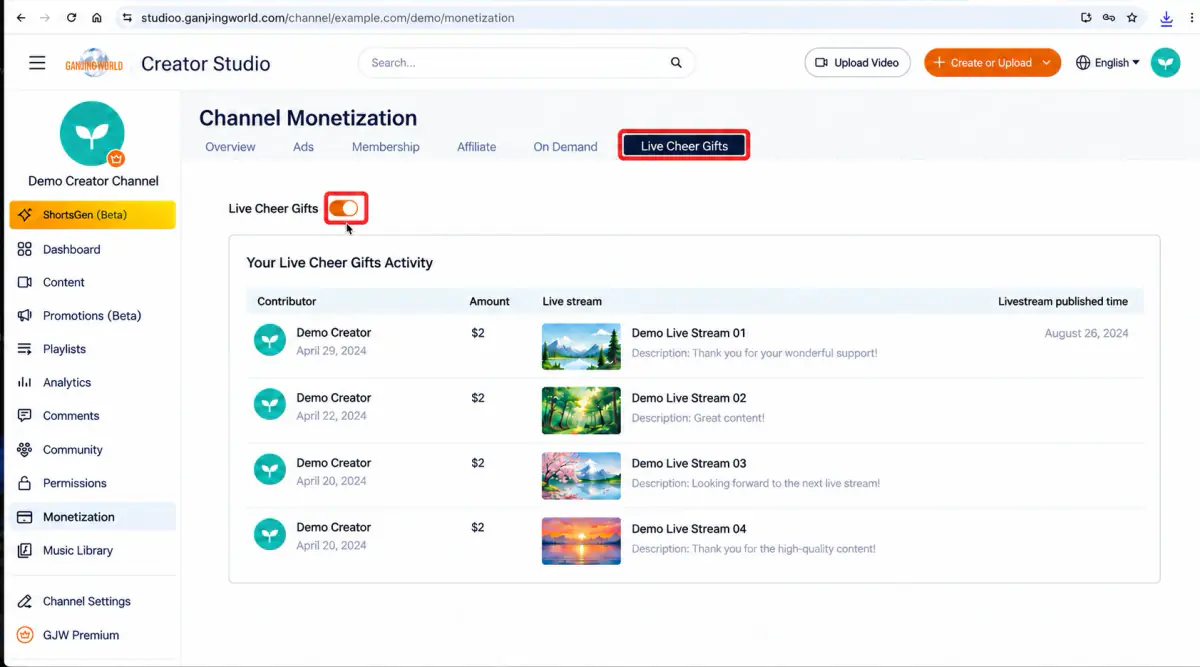
Task: Click the date "August 26, 2024"
Action: 1086,333
